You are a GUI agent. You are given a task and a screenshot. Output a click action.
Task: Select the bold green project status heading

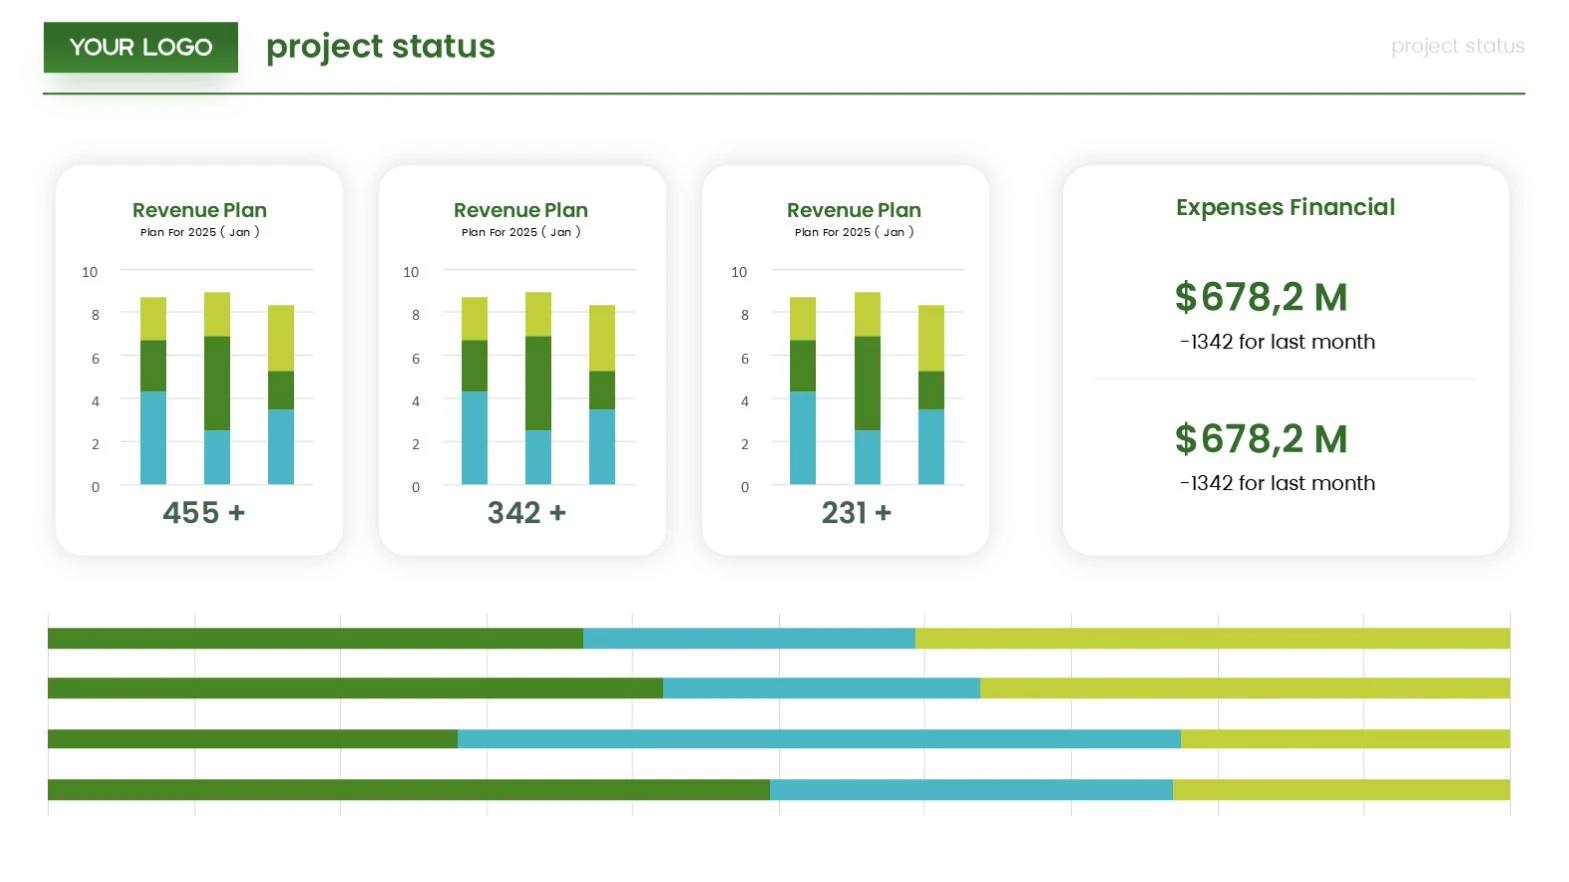coord(381,47)
